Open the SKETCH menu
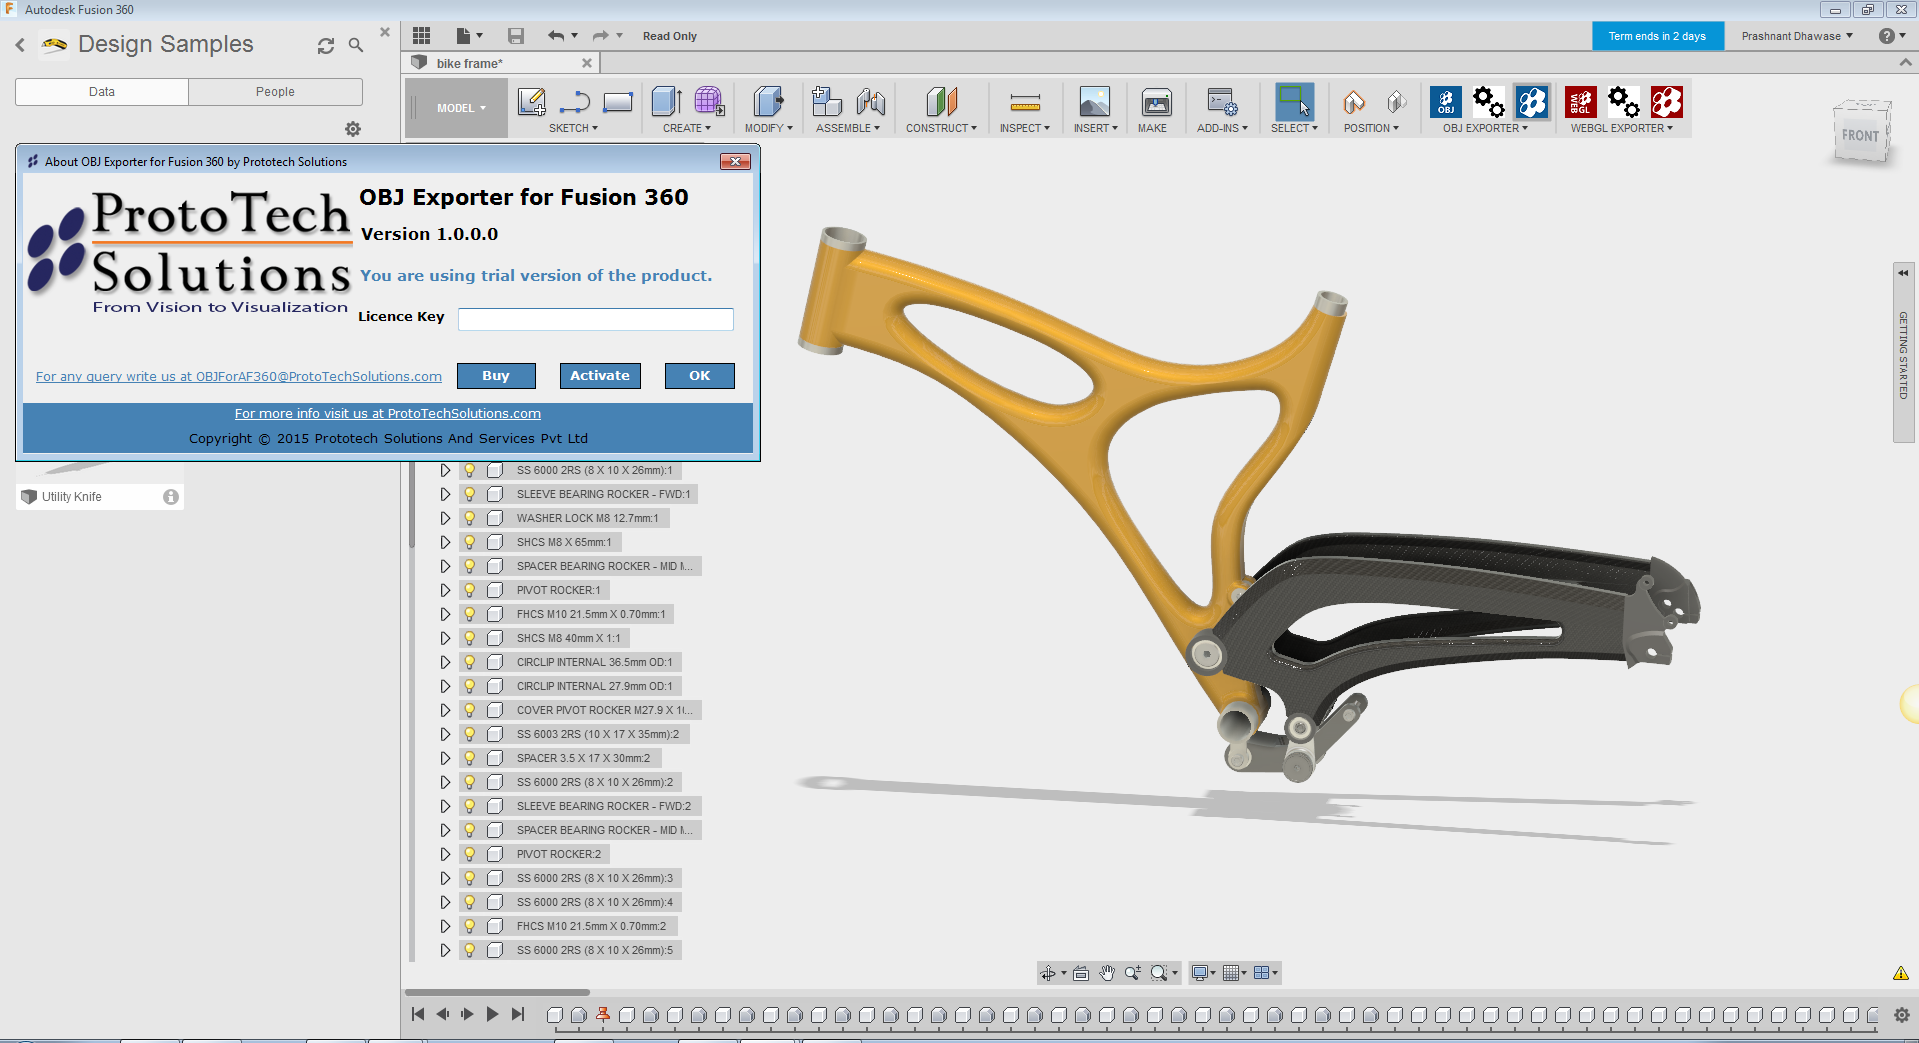This screenshot has width=1919, height=1043. pos(573,128)
